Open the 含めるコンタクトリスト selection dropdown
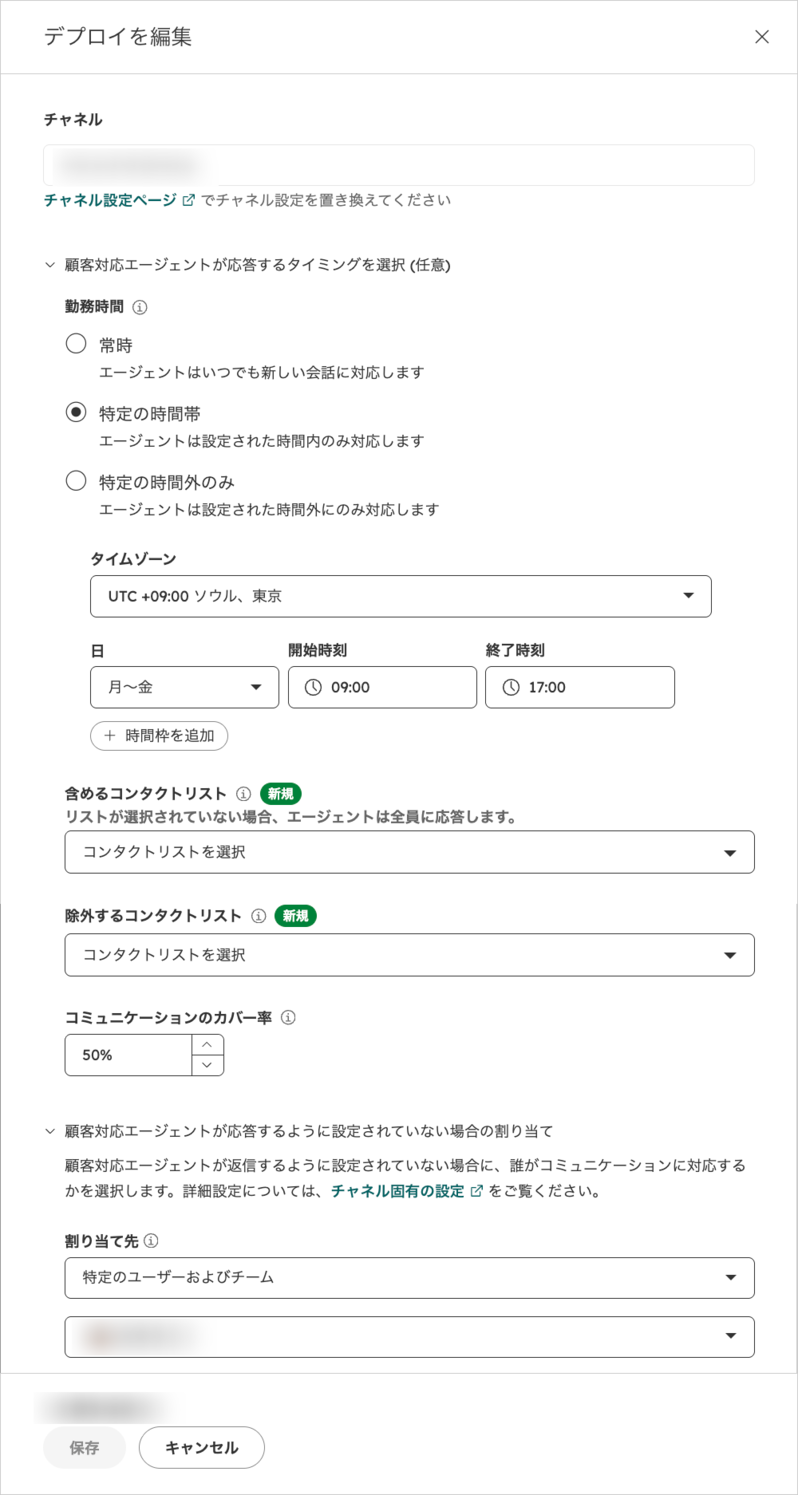Screen dimensions: 798x1495 click(410, 852)
